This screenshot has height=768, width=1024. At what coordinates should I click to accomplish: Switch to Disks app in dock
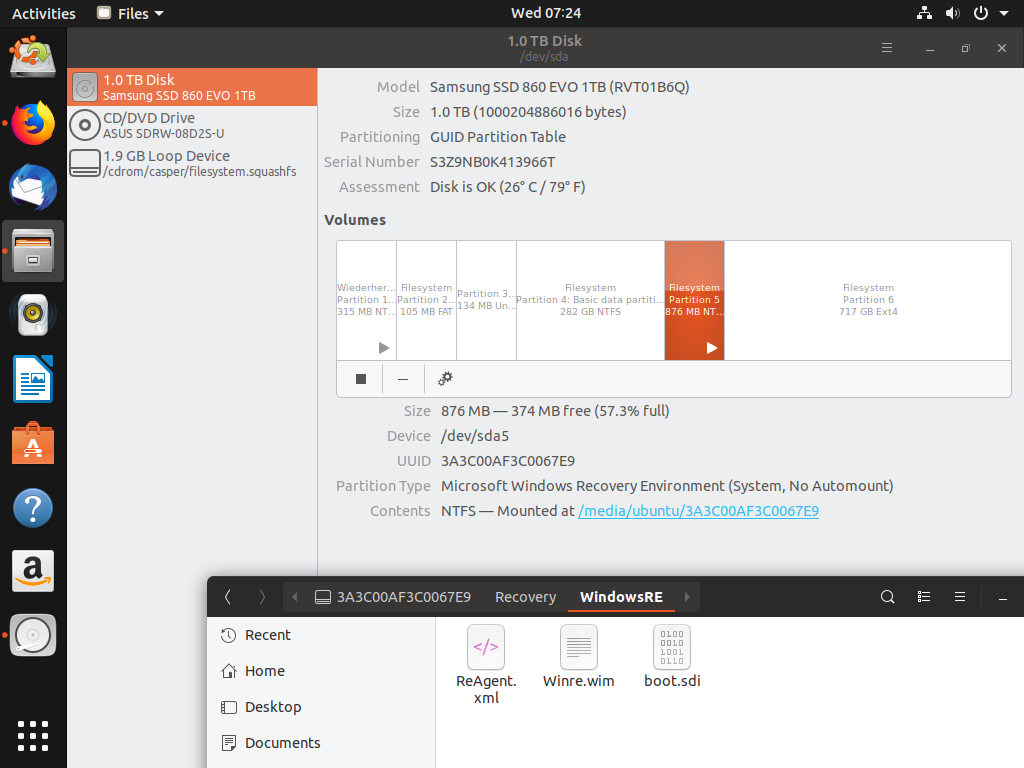click(33, 635)
